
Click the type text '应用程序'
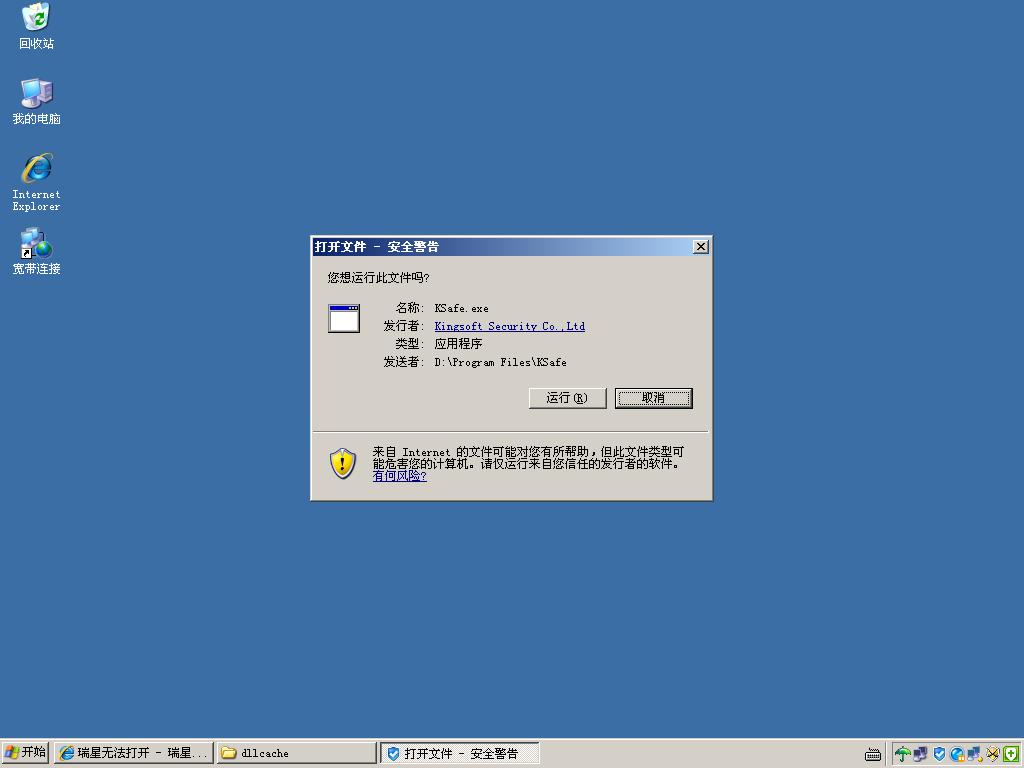pyautogui.click(x=458, y=344)
